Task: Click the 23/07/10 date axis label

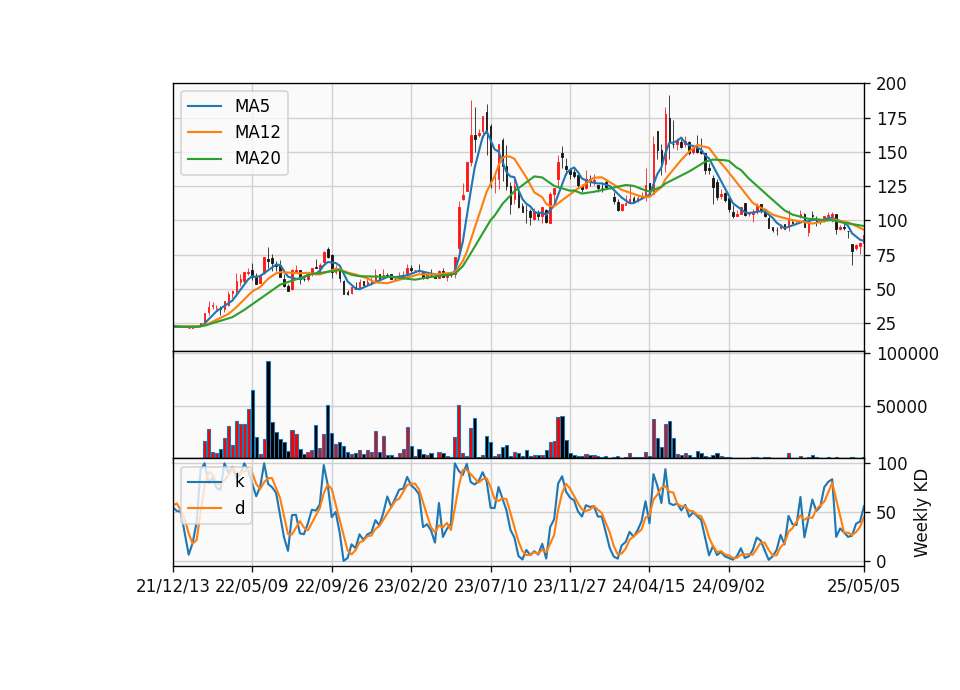Action: 490,586
